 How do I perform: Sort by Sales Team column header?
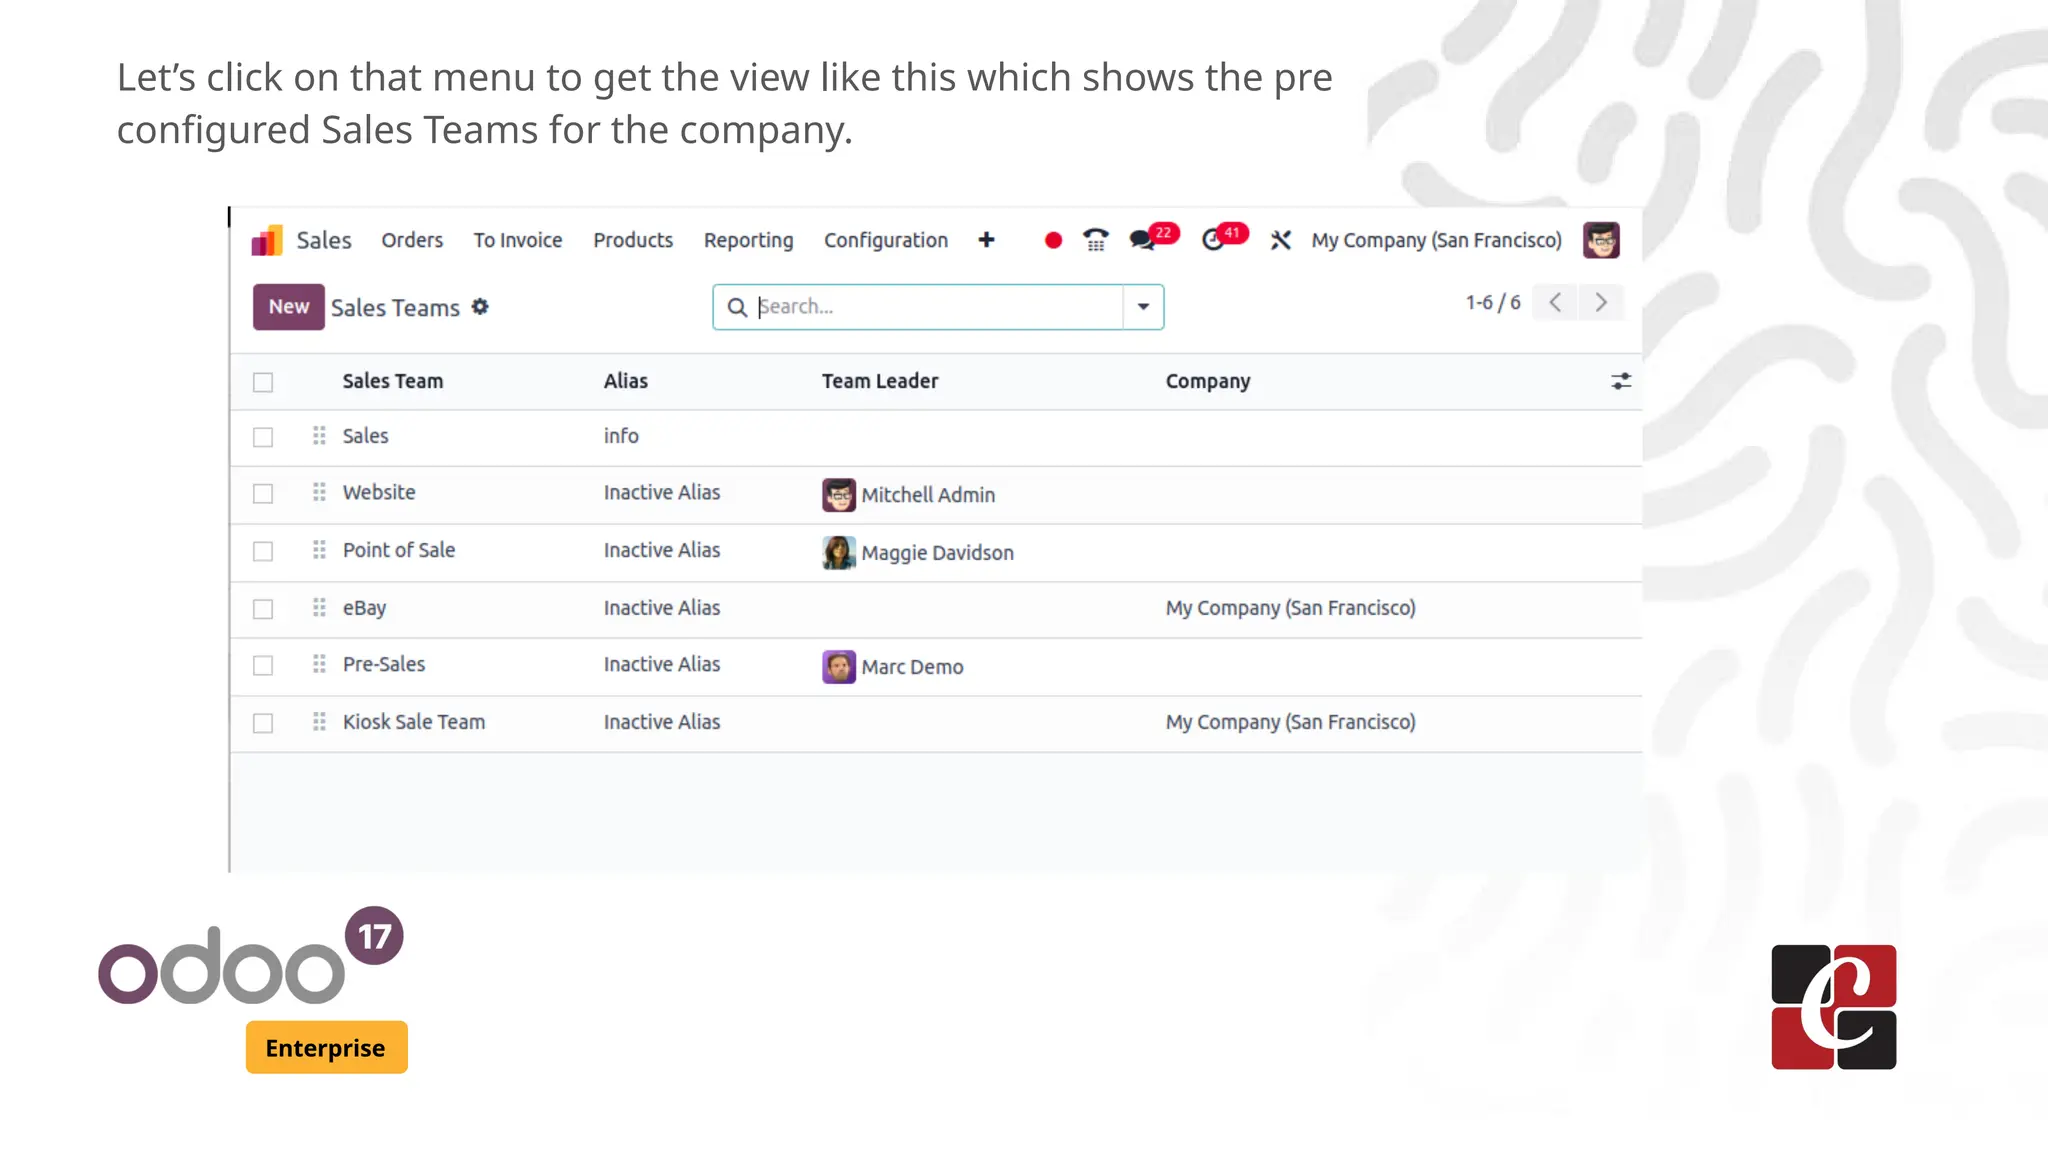pyautogui.click(x=393, y=381)
